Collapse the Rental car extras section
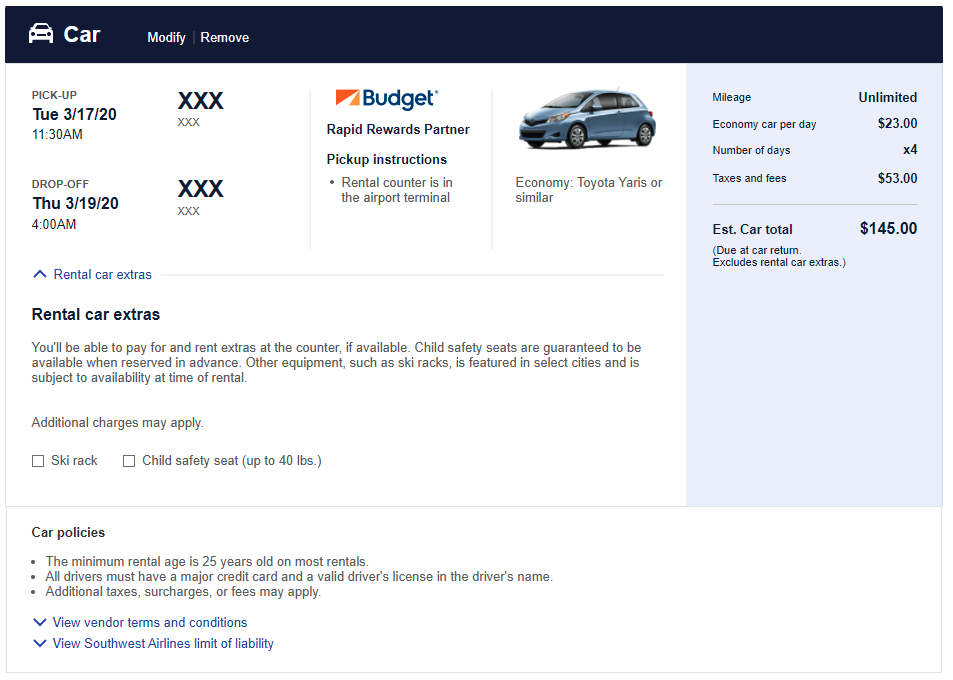 pos(102,274)
